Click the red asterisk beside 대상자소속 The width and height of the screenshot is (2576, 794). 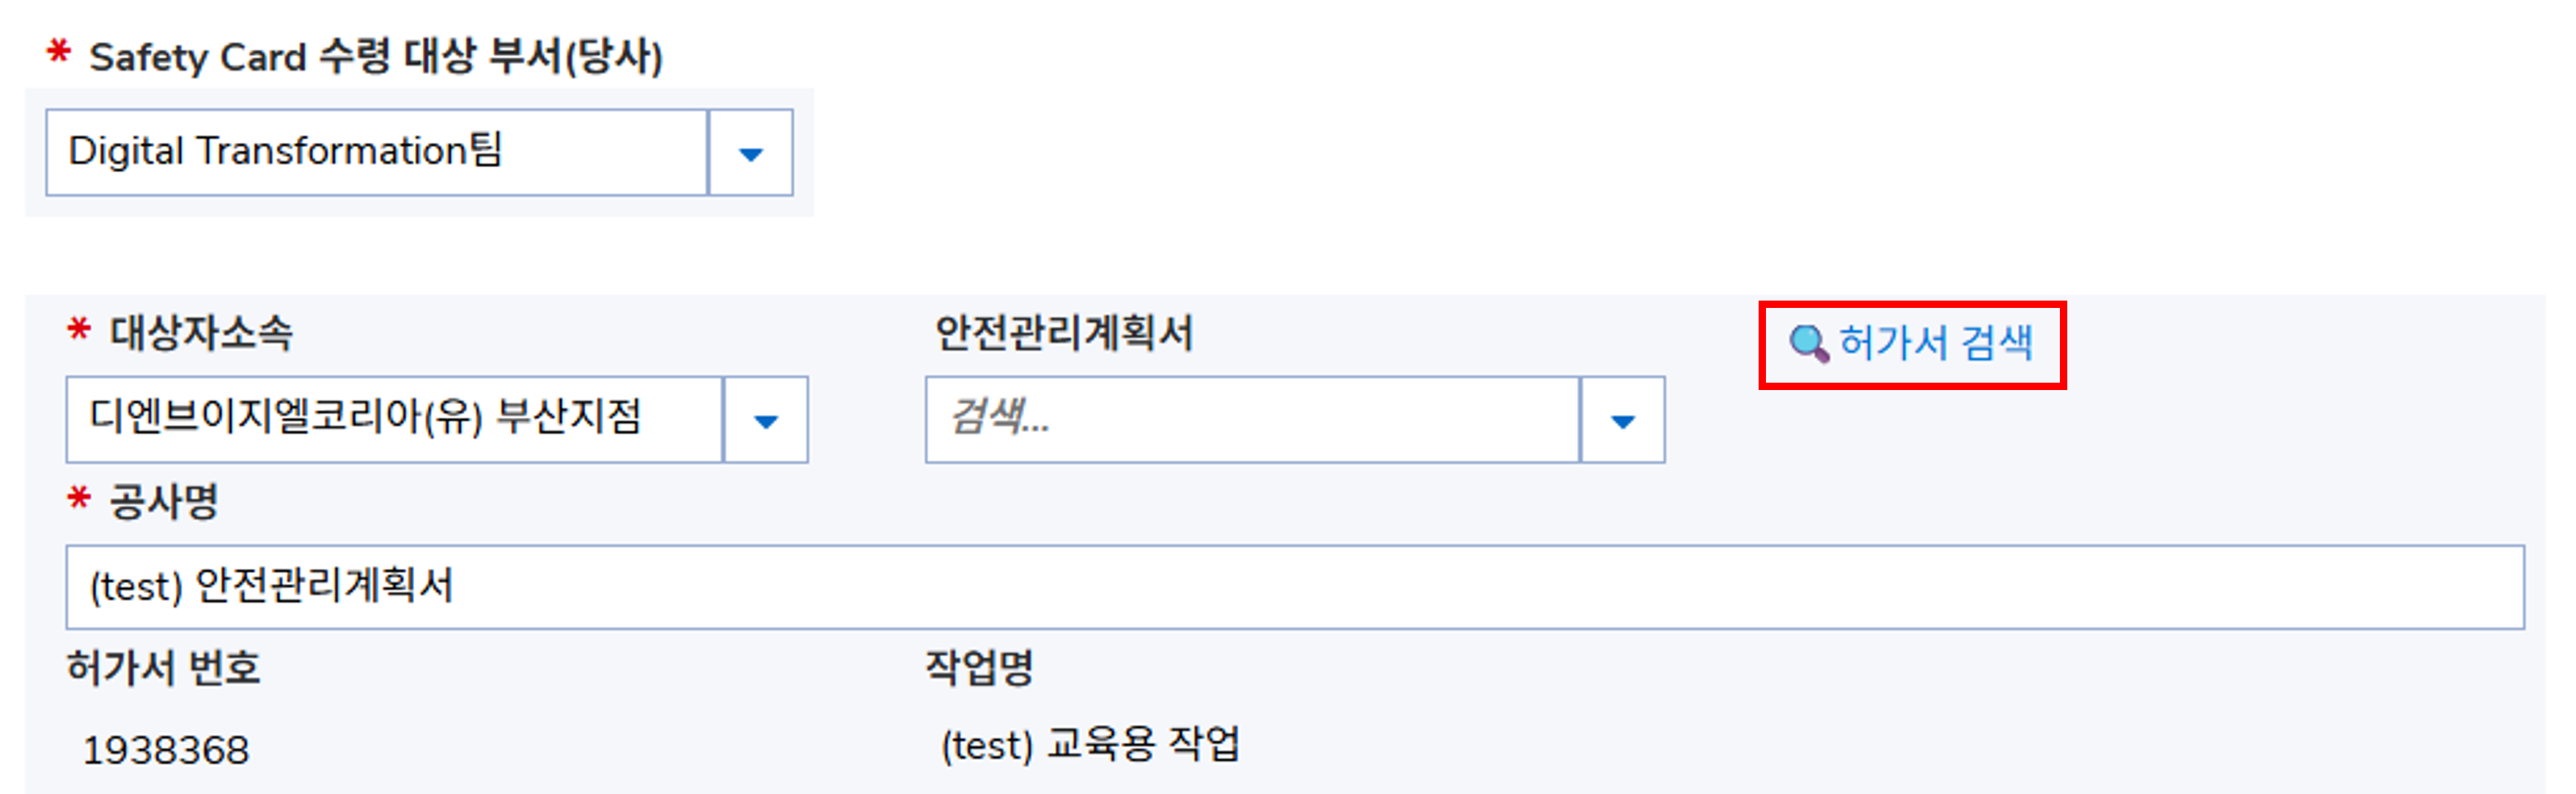click(79, 329)
